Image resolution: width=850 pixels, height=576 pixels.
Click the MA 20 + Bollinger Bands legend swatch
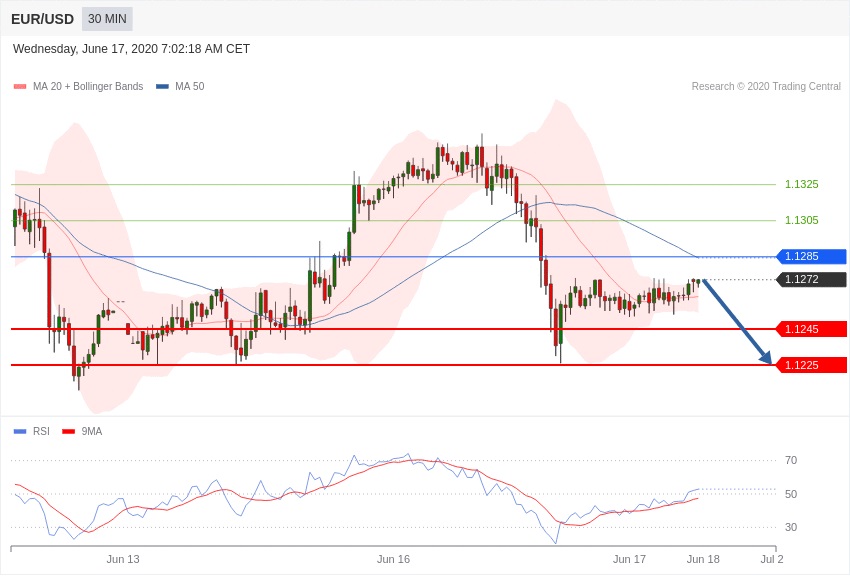pyautogui.click(x=20, y=87)
